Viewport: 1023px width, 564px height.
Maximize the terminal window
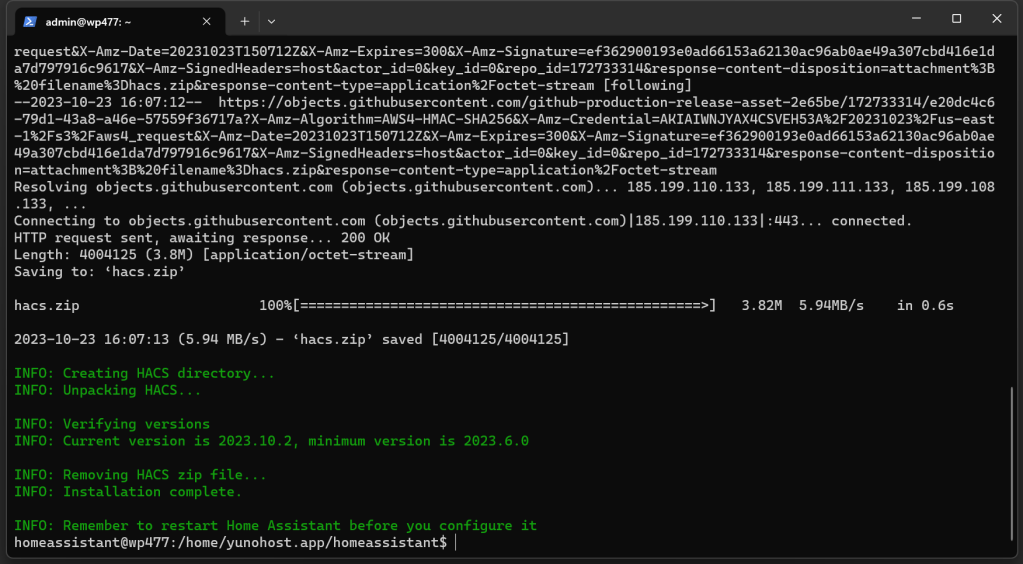coord(956,19)
